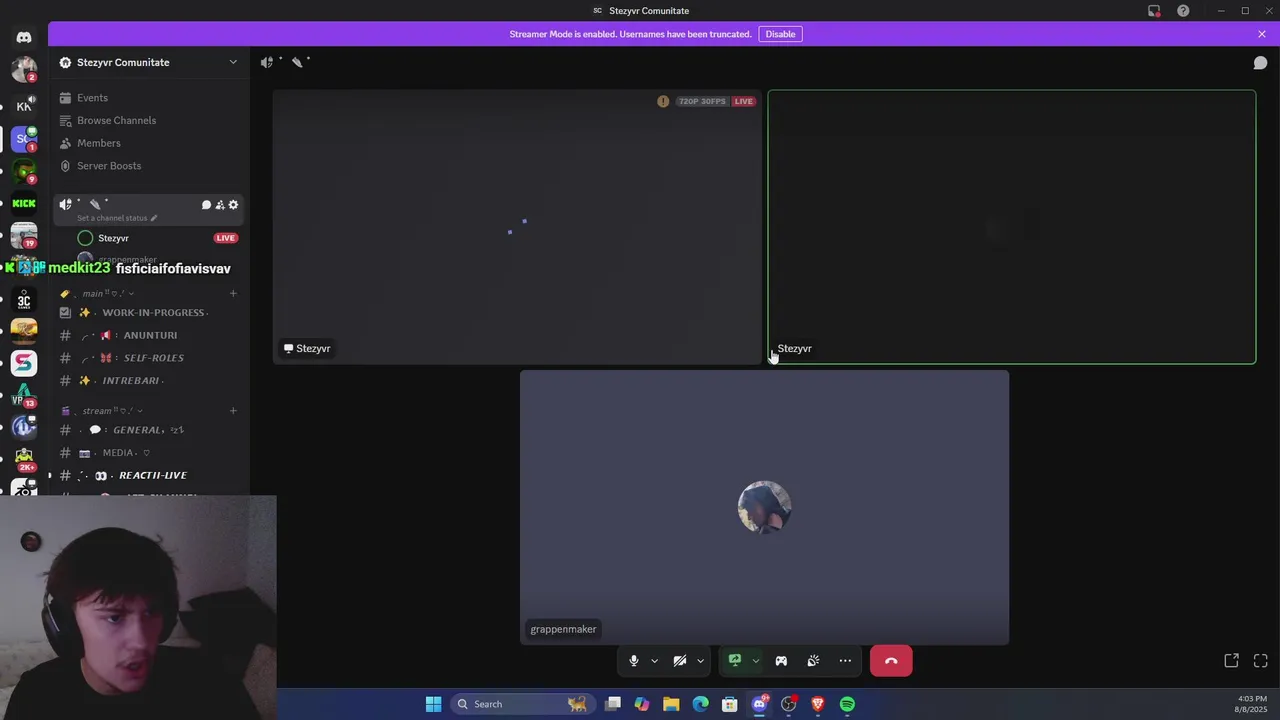Open the KICK server icon
1280x720 pixels.
coord(24,203)
